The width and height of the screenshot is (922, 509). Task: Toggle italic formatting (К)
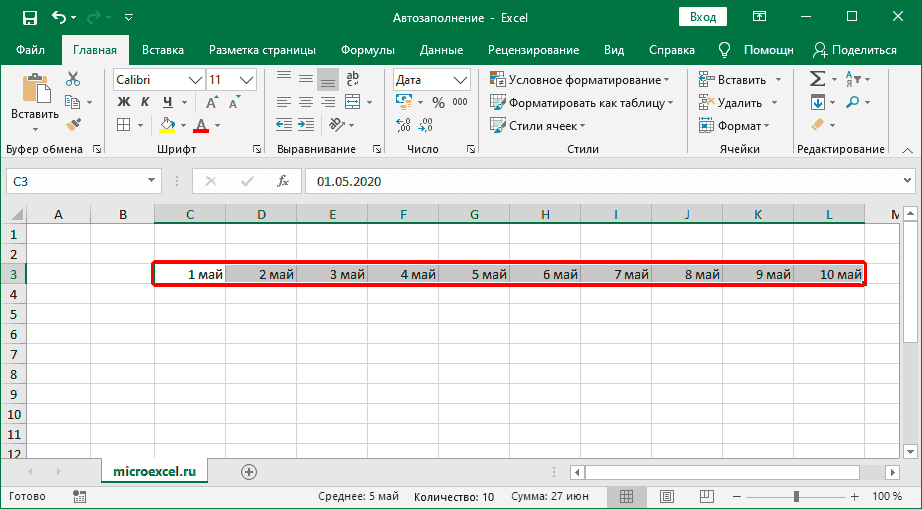click(x=146, y=102)
